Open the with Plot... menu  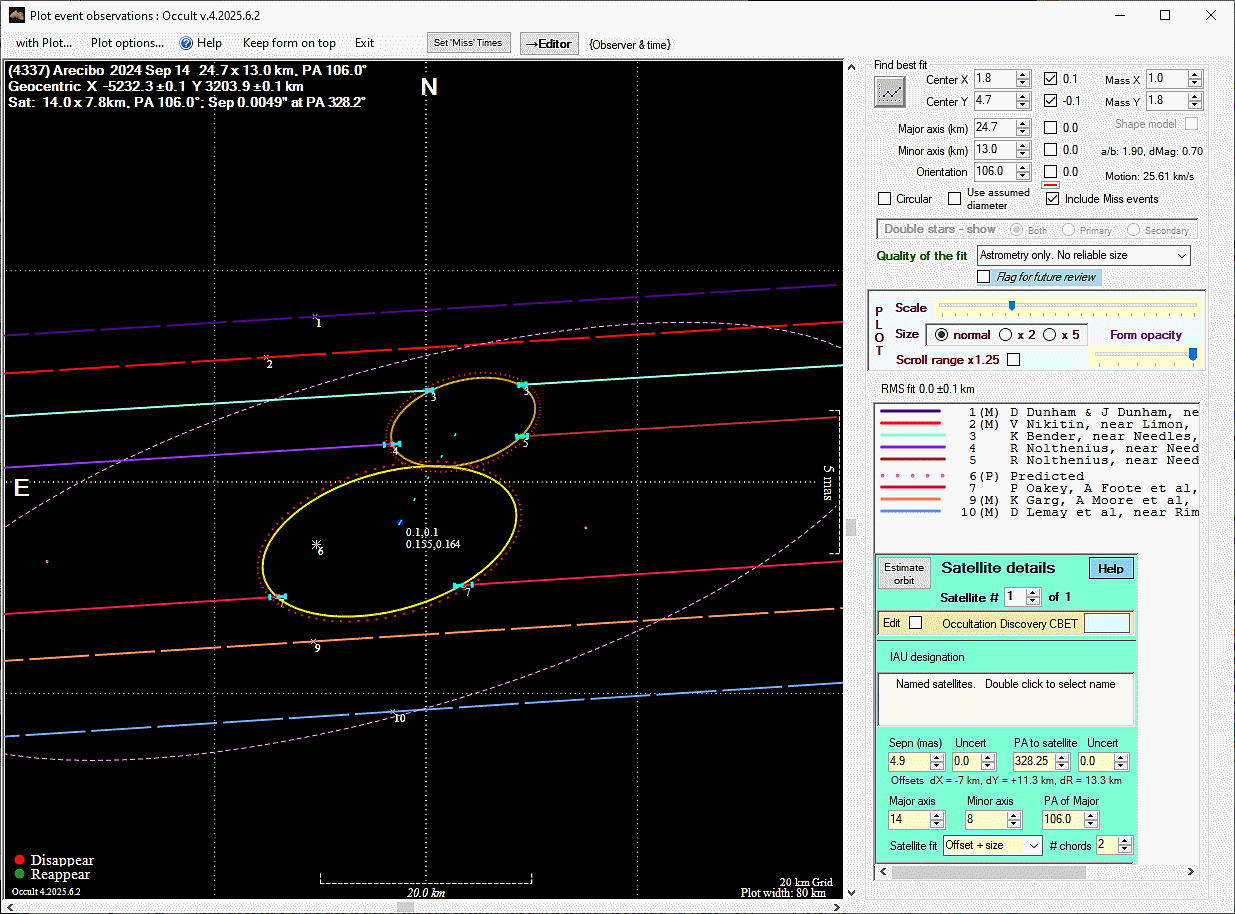coord(44,43)
